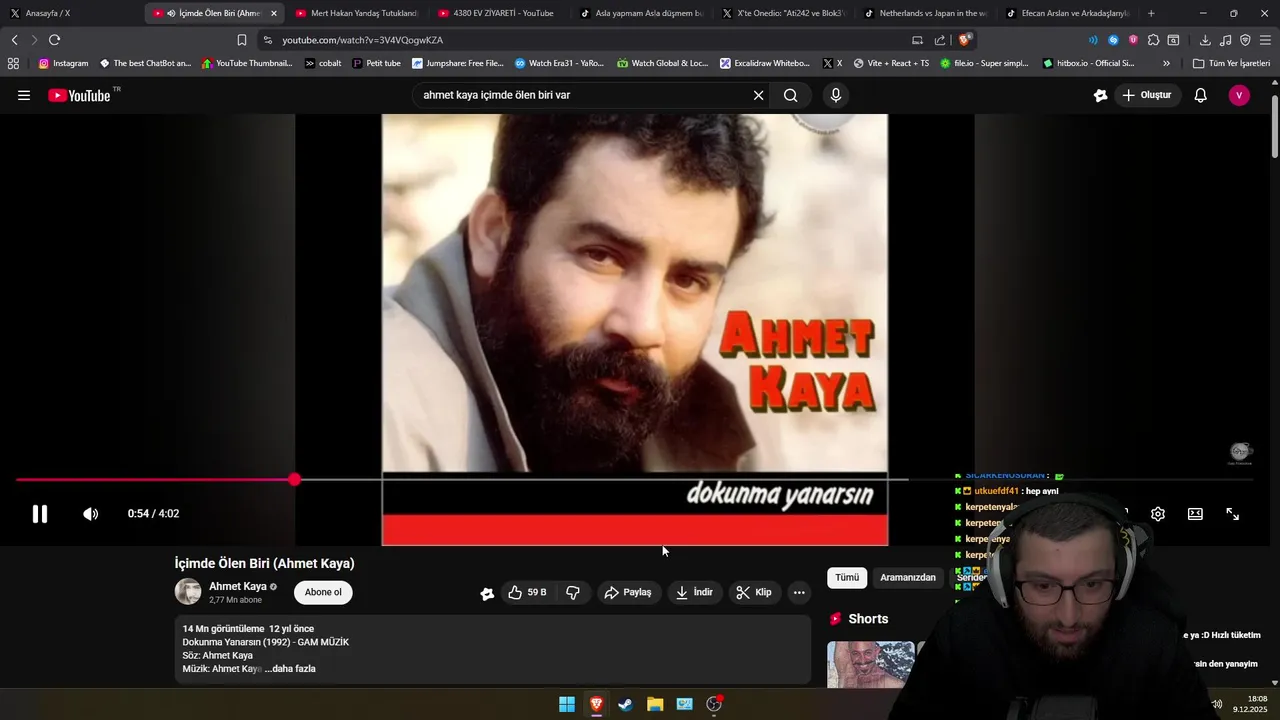Expand description with ...daha fazla
1280x720 pixels.
pyautogui.click(x=290, y=669)
